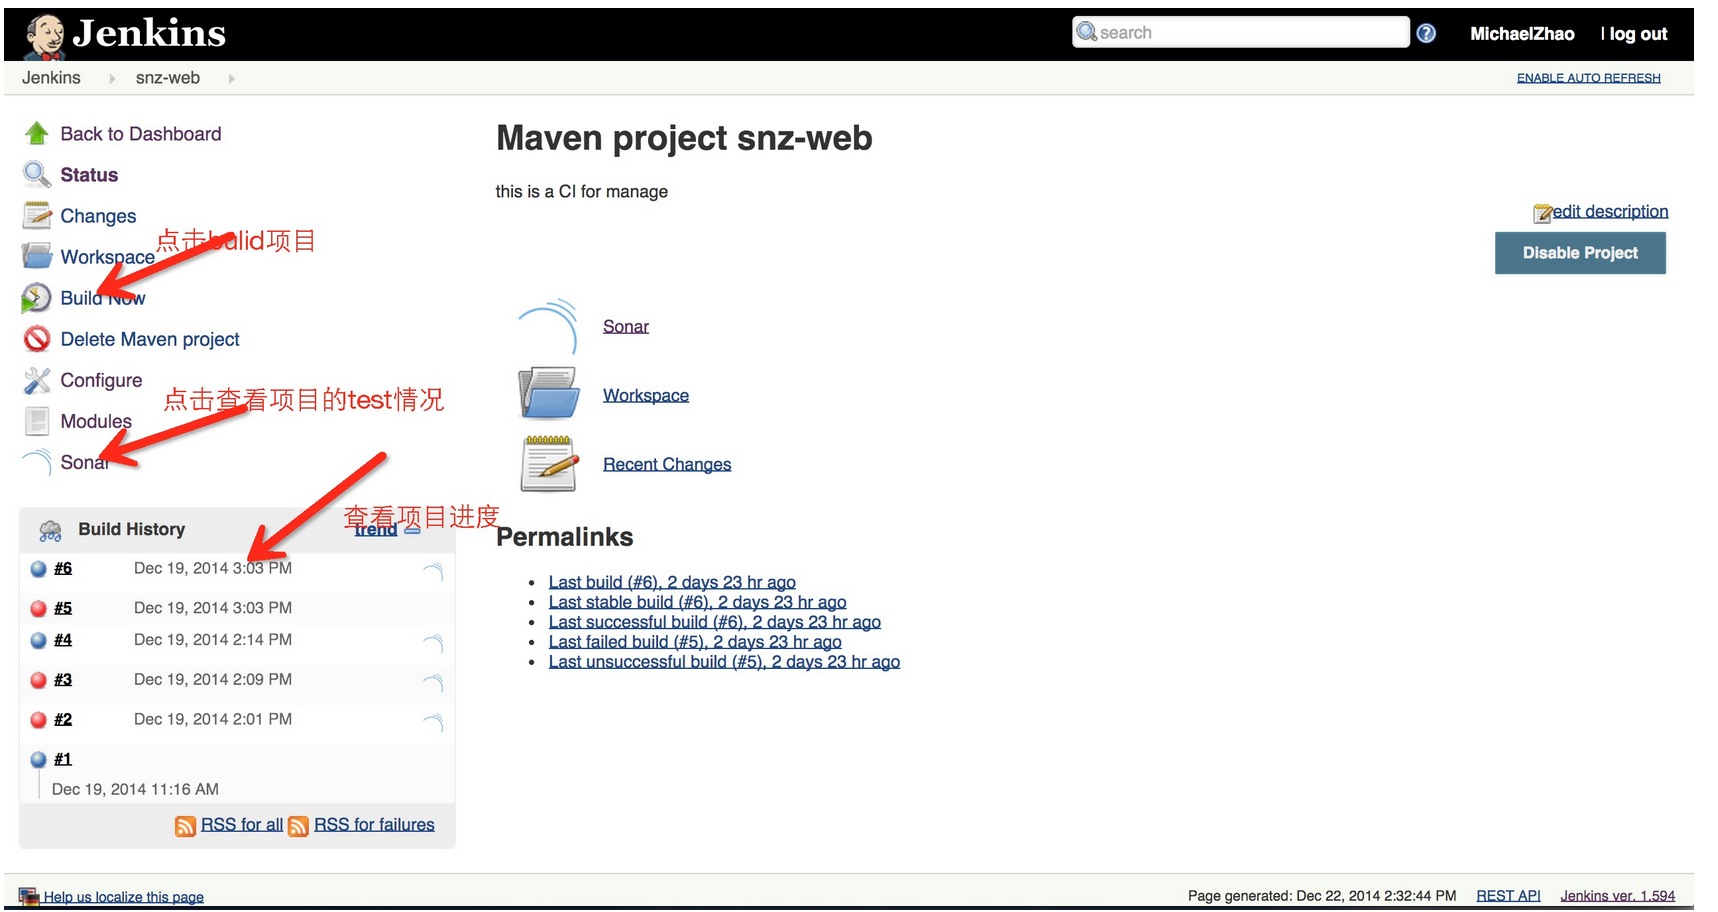This screenshot has width=1718, height=912.
Task: Click the red status ball for build #3
Action: [x=38, y=680]
